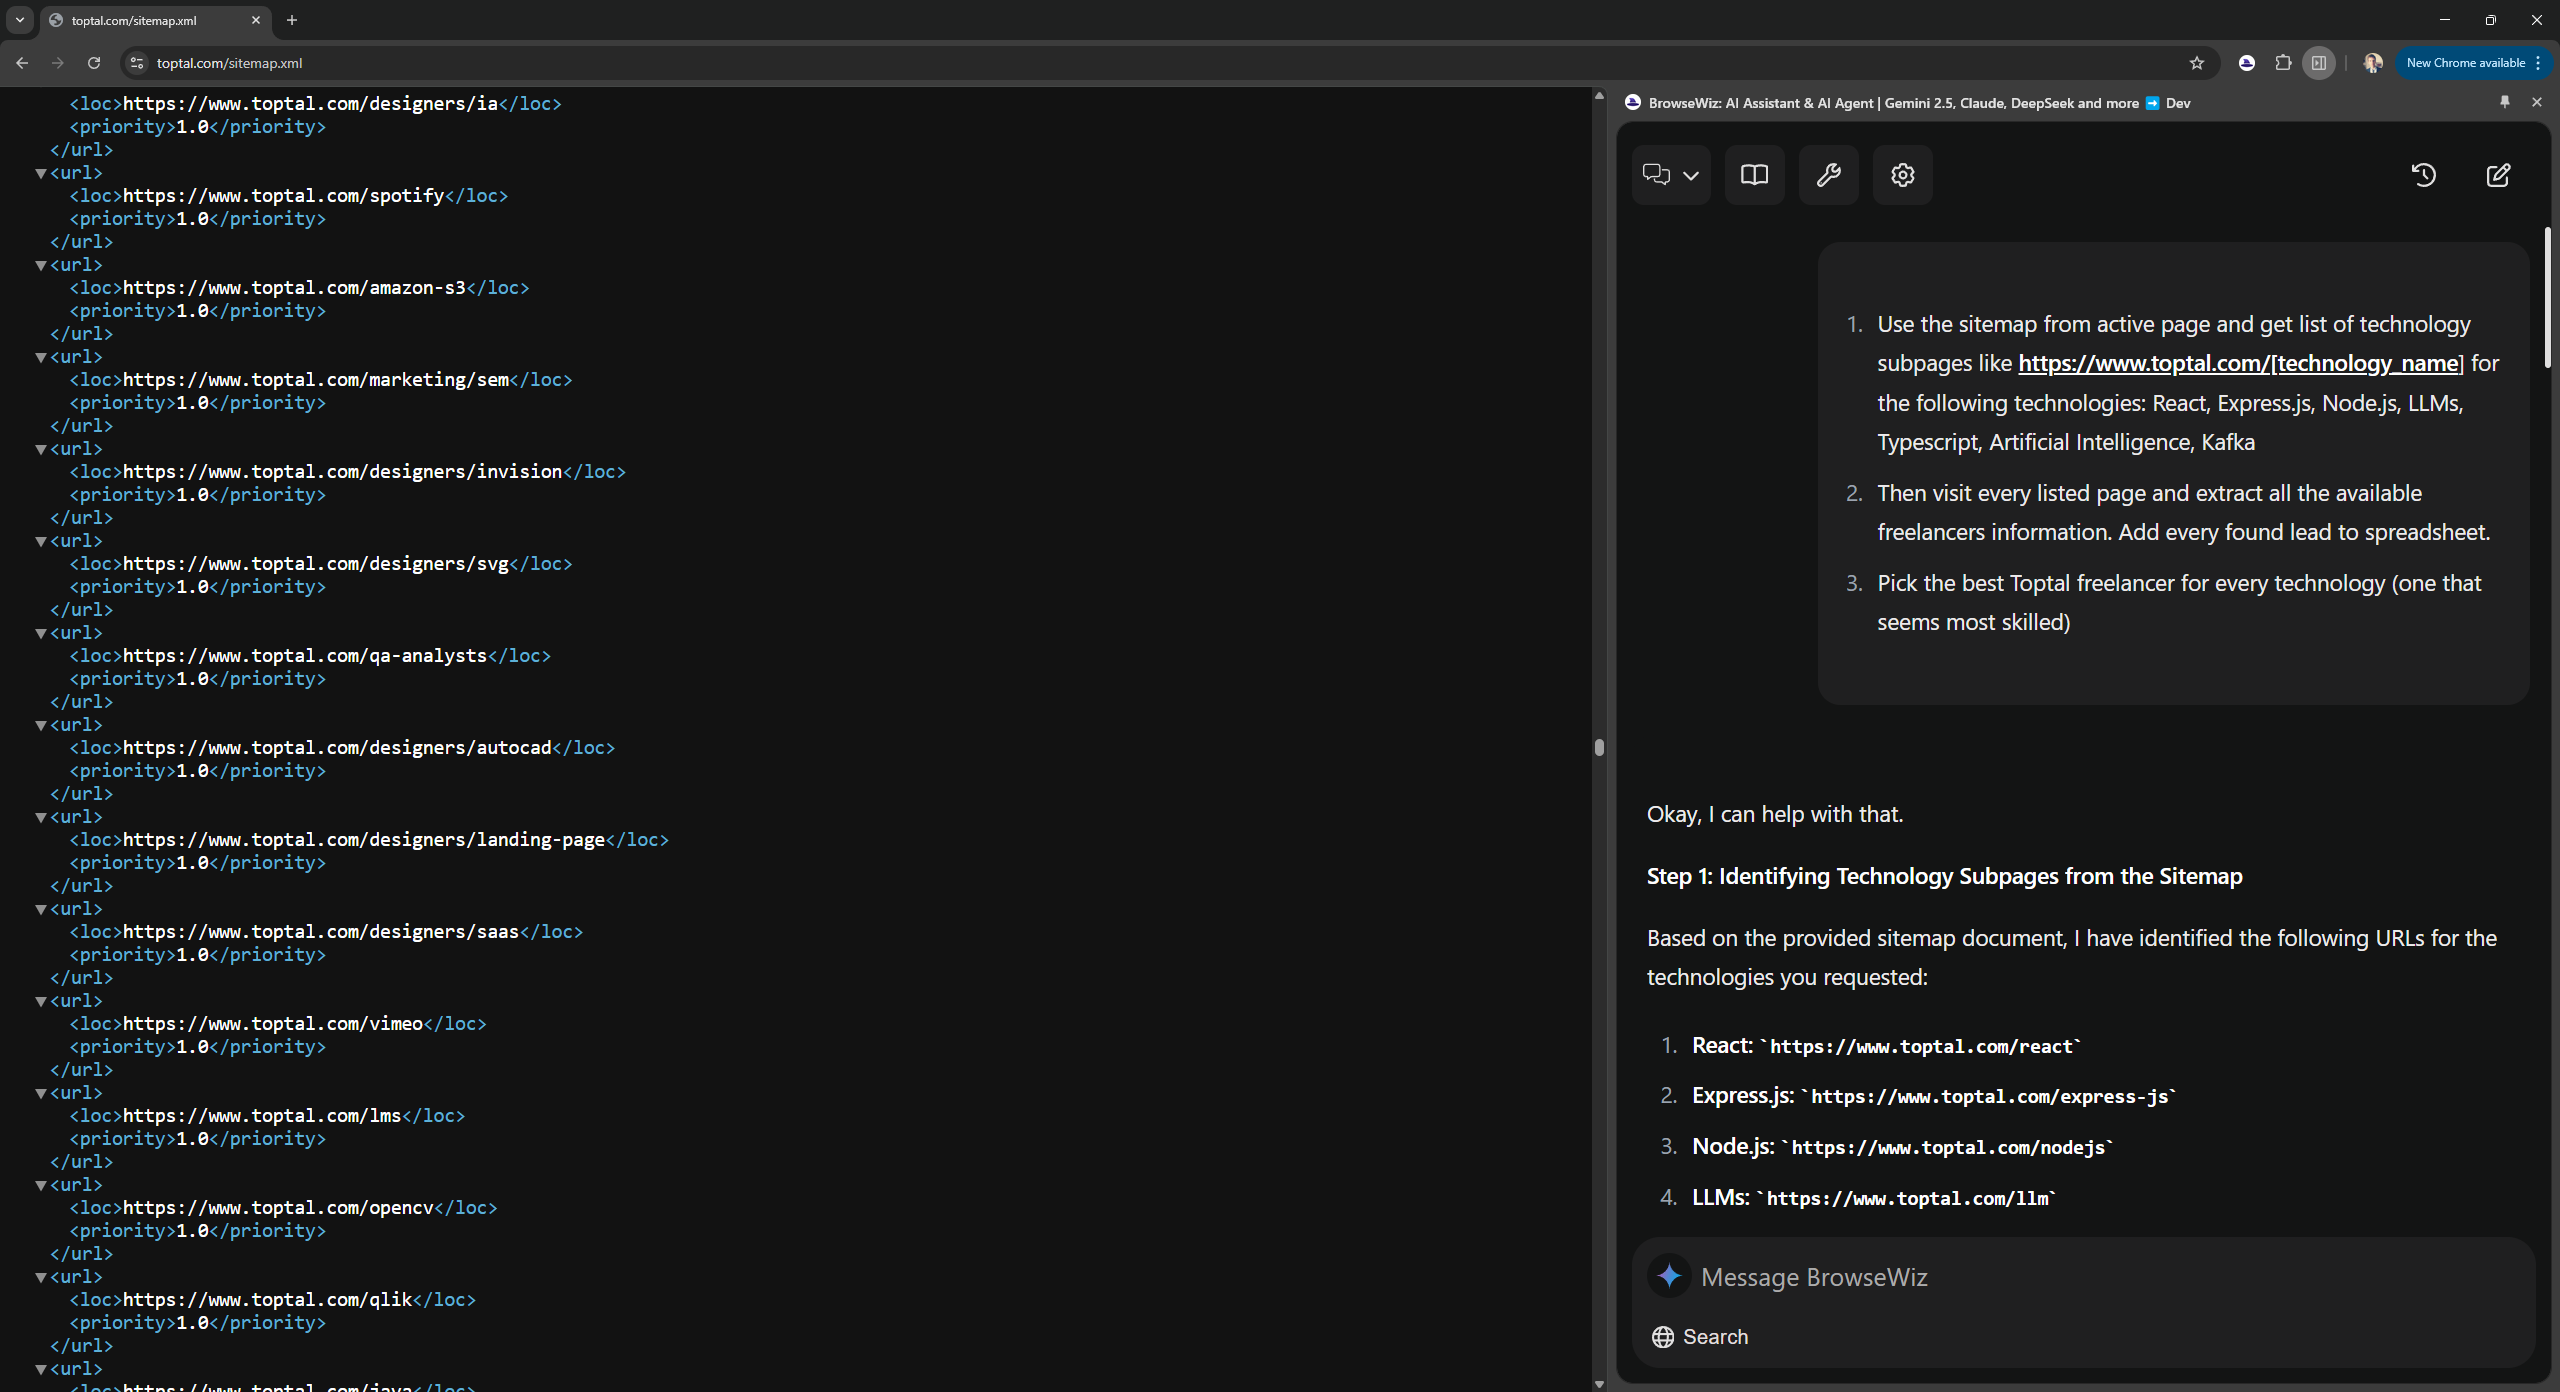Pin the BrowseWiz side panel
Viewport: 2560px width, 1392px height.
pos(2505,102)
